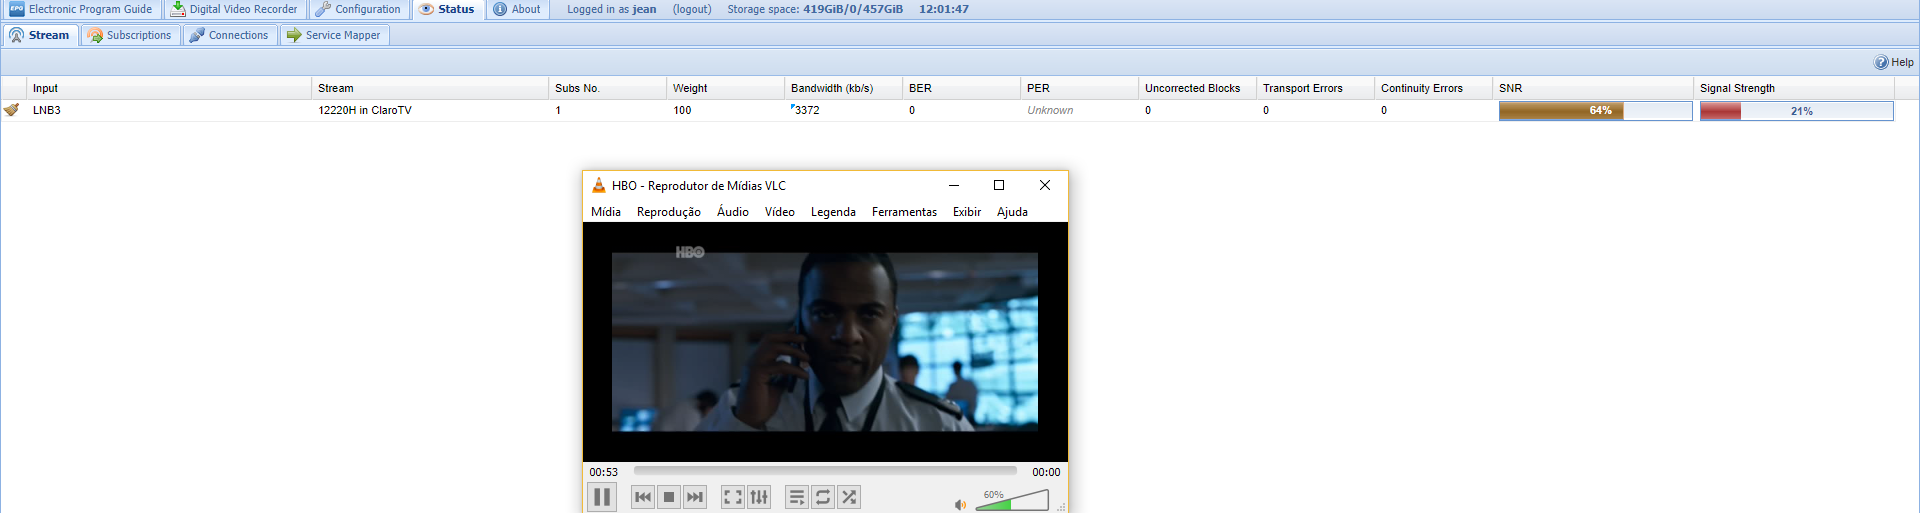Open VLC extended settings equalizer icon
Screen dimensions: 1920x513
[x=759, y=497]
